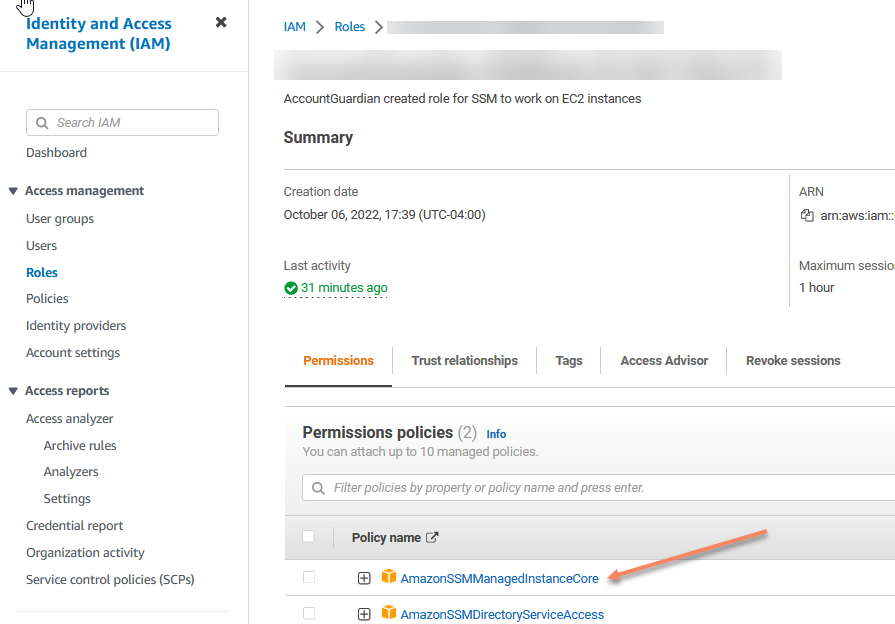
Task: Click the creation date 'October 06, 2022, 17:39 (UTC-04:00)'
Action: (x=384, y=215)
